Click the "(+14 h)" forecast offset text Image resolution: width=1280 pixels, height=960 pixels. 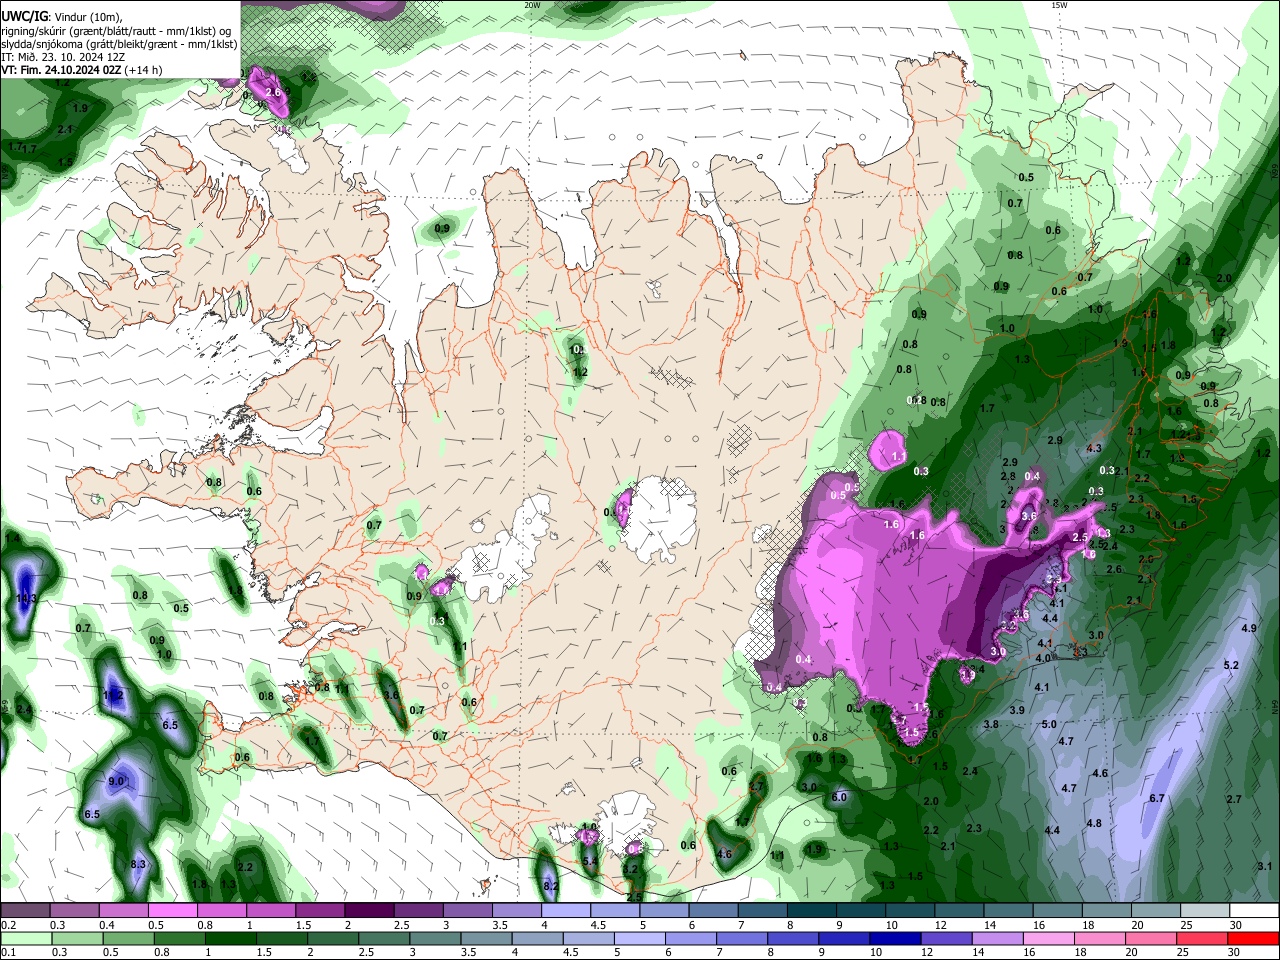[x=144, y=71]
